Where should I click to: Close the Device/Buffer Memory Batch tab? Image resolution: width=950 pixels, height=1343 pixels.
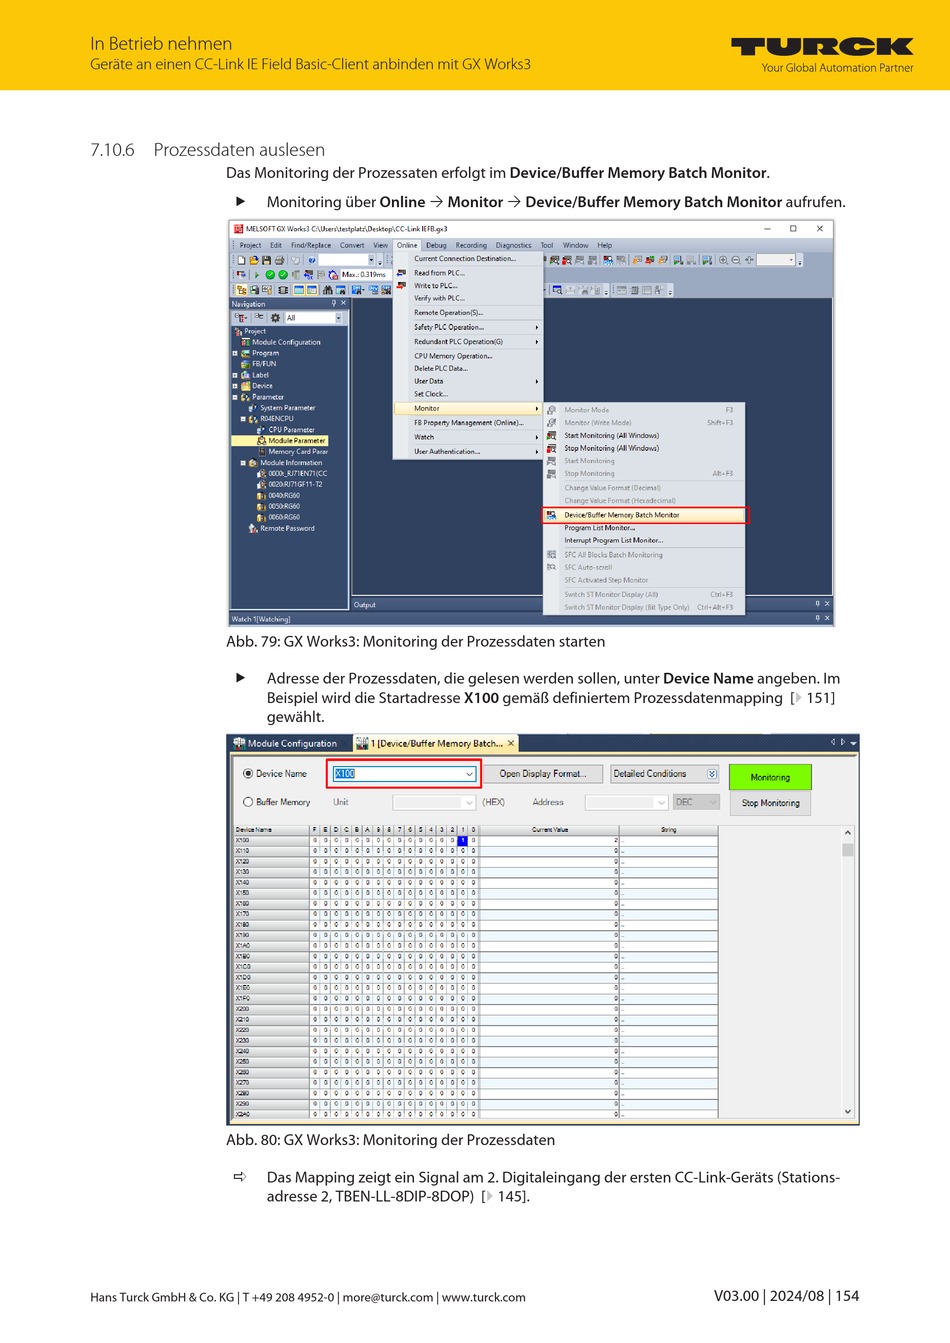511,743
